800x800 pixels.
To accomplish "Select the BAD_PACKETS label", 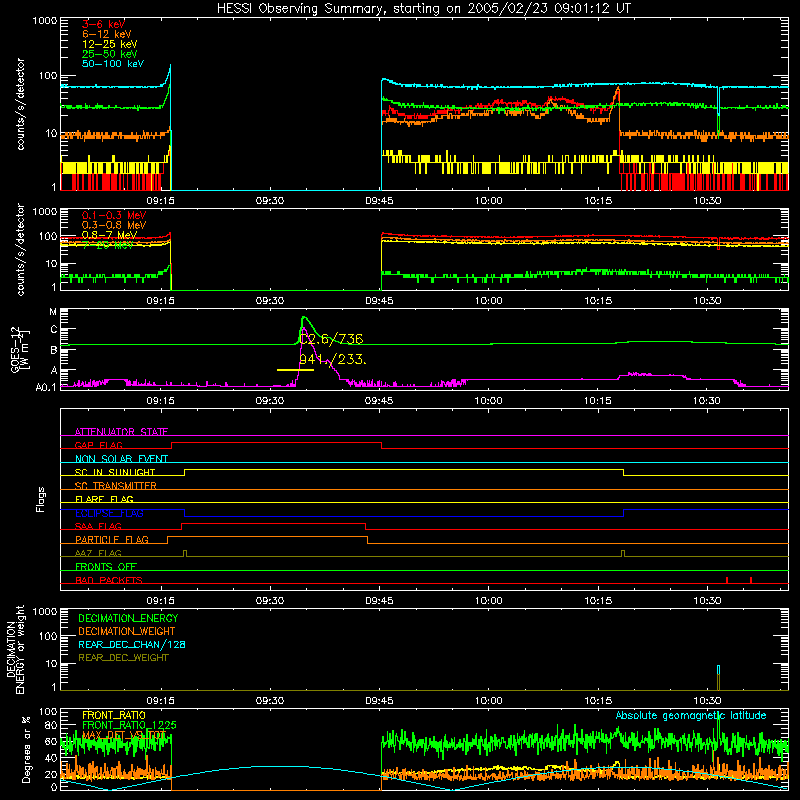I will [x=109, y=580].
